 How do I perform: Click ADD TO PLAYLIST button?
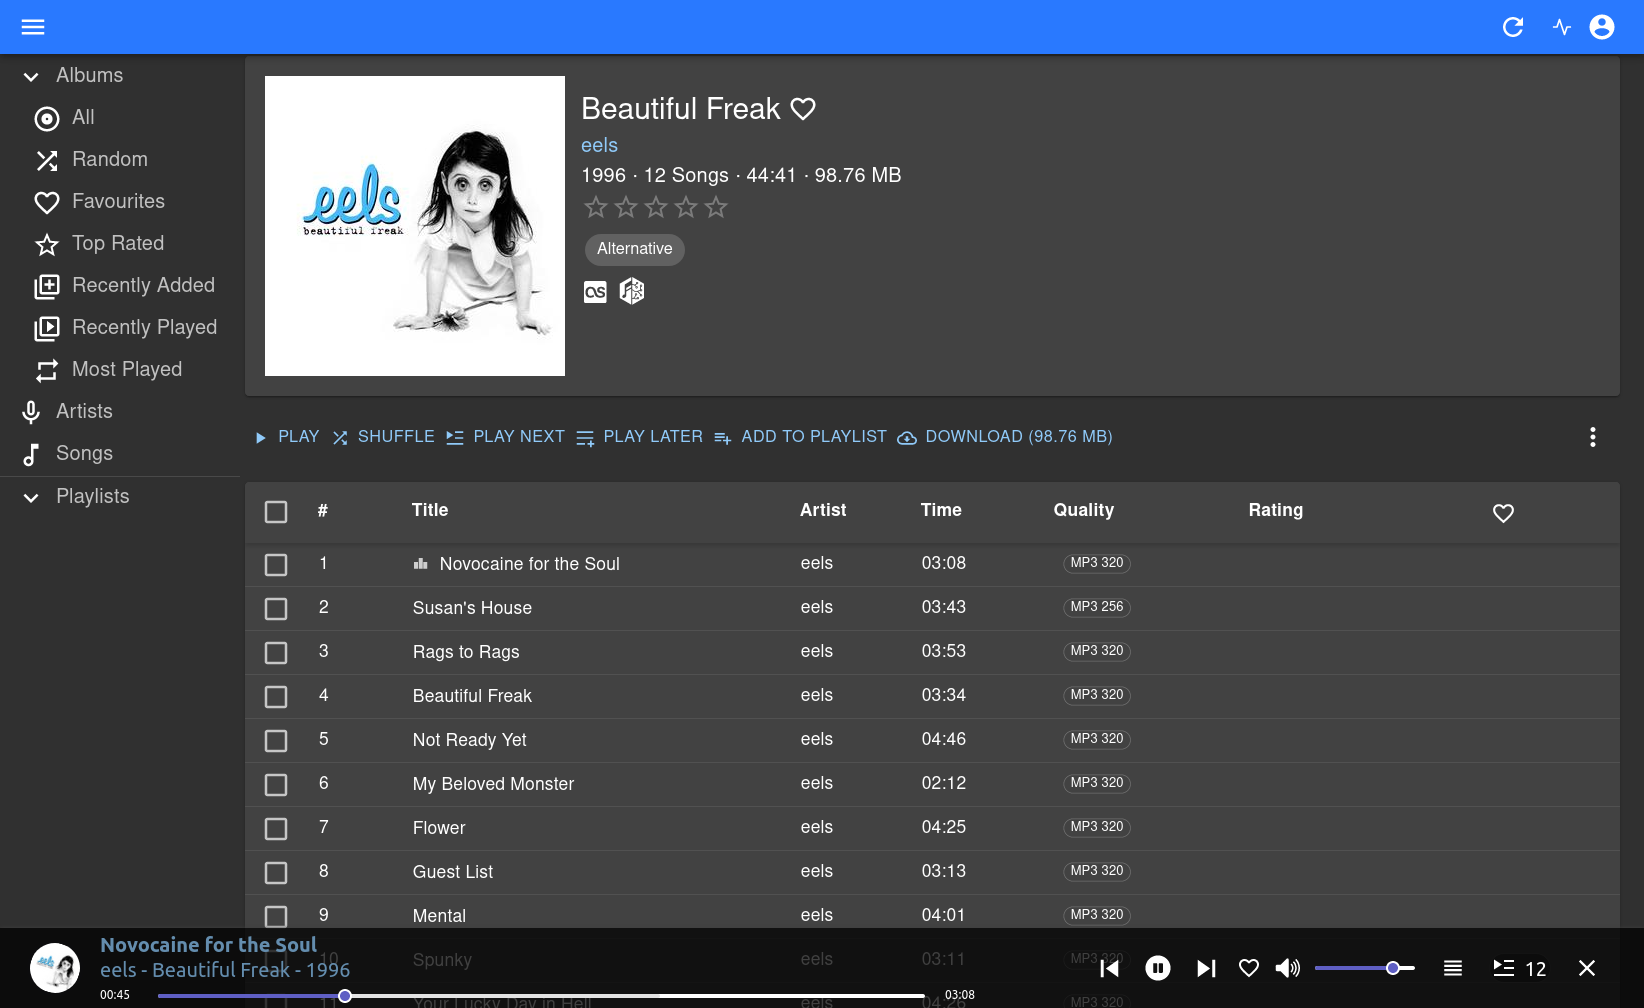pos(800,437)
